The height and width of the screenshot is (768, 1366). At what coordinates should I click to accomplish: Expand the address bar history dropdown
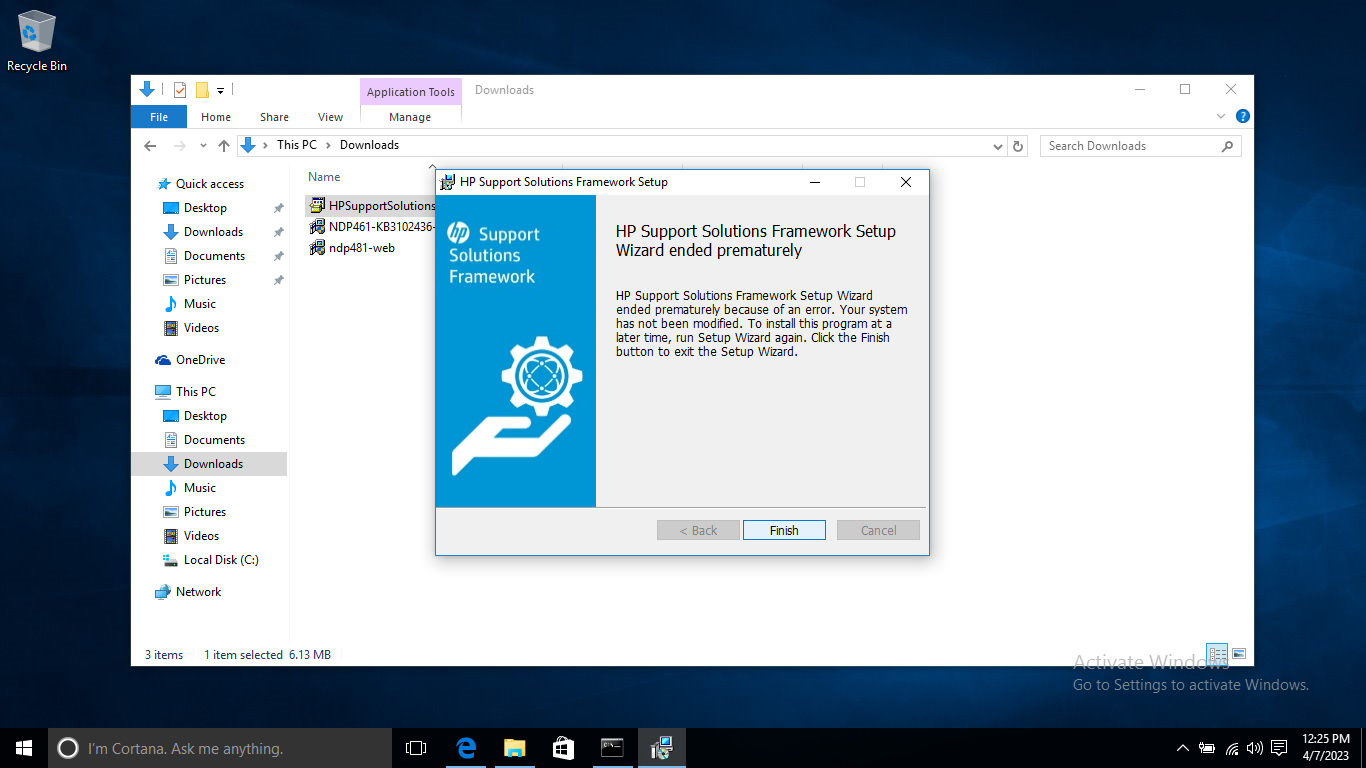997,146
